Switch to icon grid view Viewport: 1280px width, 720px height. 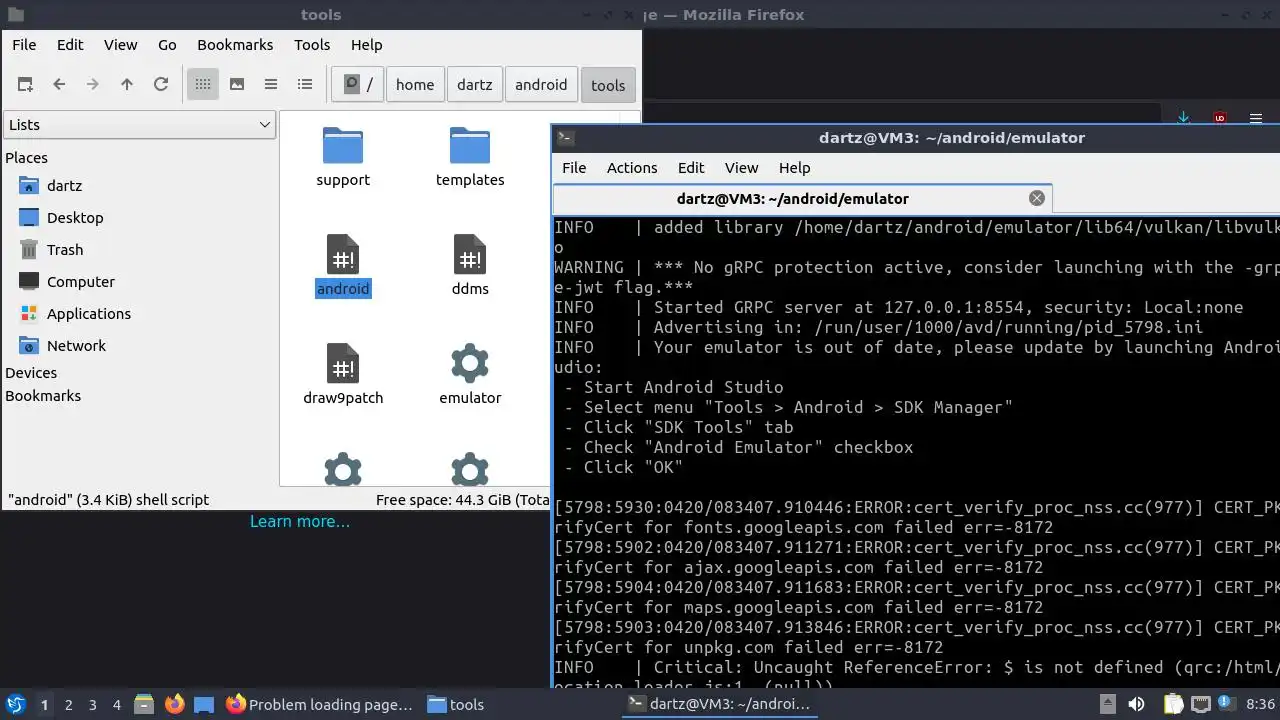coord(203,85)
